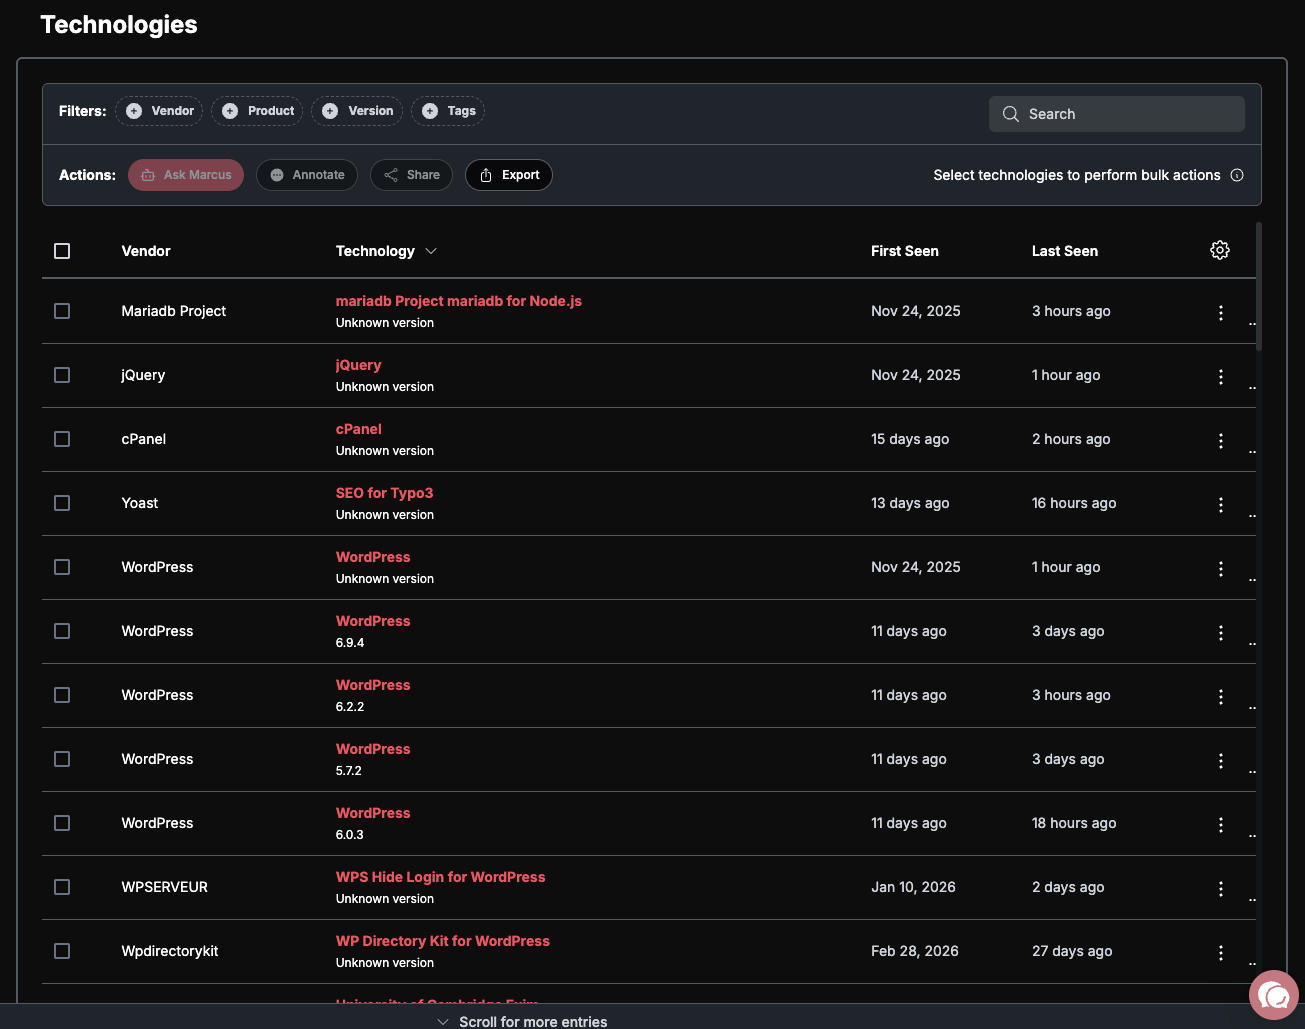The image size is (1305, 1029).
Task: Open row menu for WordPress 6.2.2
Action: click(x=1221, y=696)
